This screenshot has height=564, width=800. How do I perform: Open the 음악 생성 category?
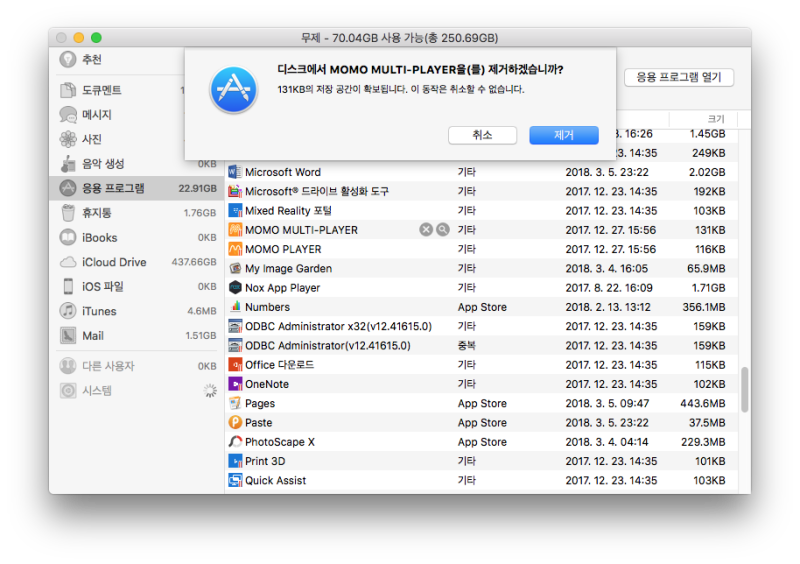[136, 164]
